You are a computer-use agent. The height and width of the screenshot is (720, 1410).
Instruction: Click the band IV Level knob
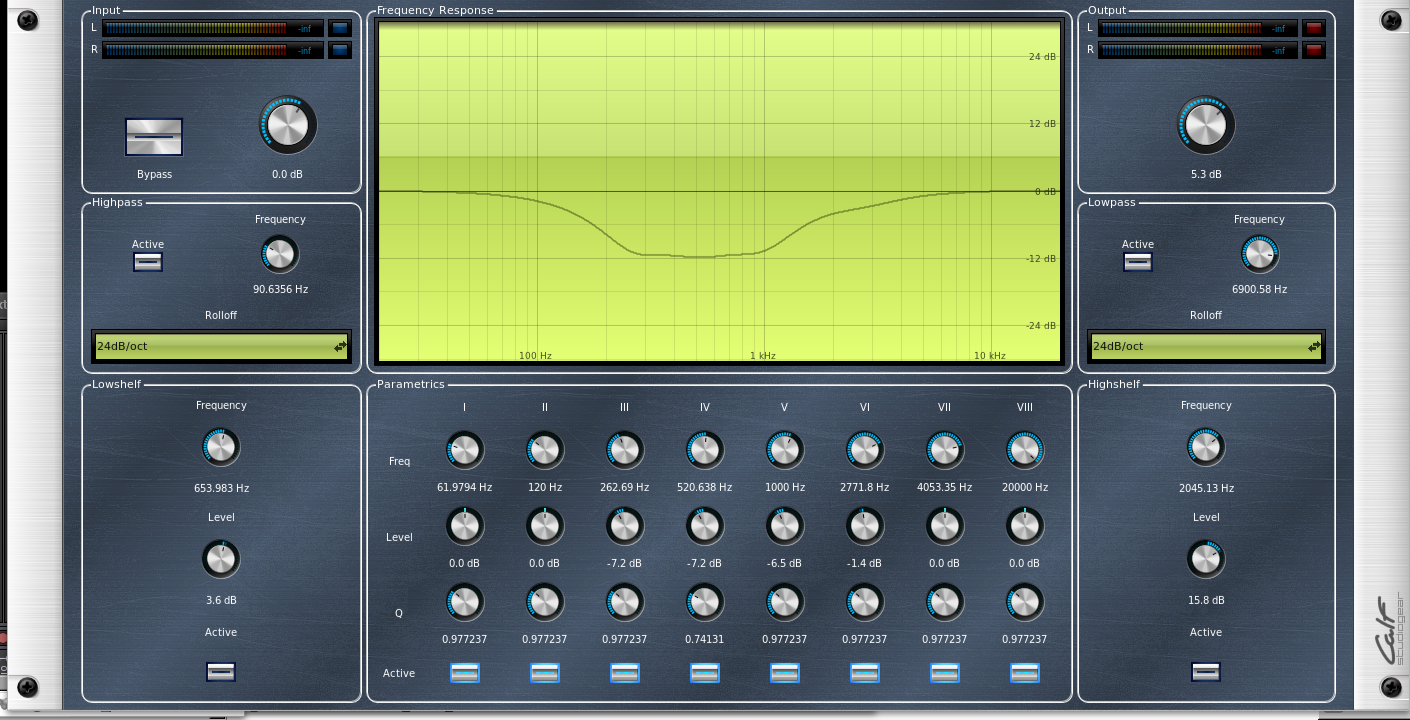pyautogui.click(x=705, y=526)
